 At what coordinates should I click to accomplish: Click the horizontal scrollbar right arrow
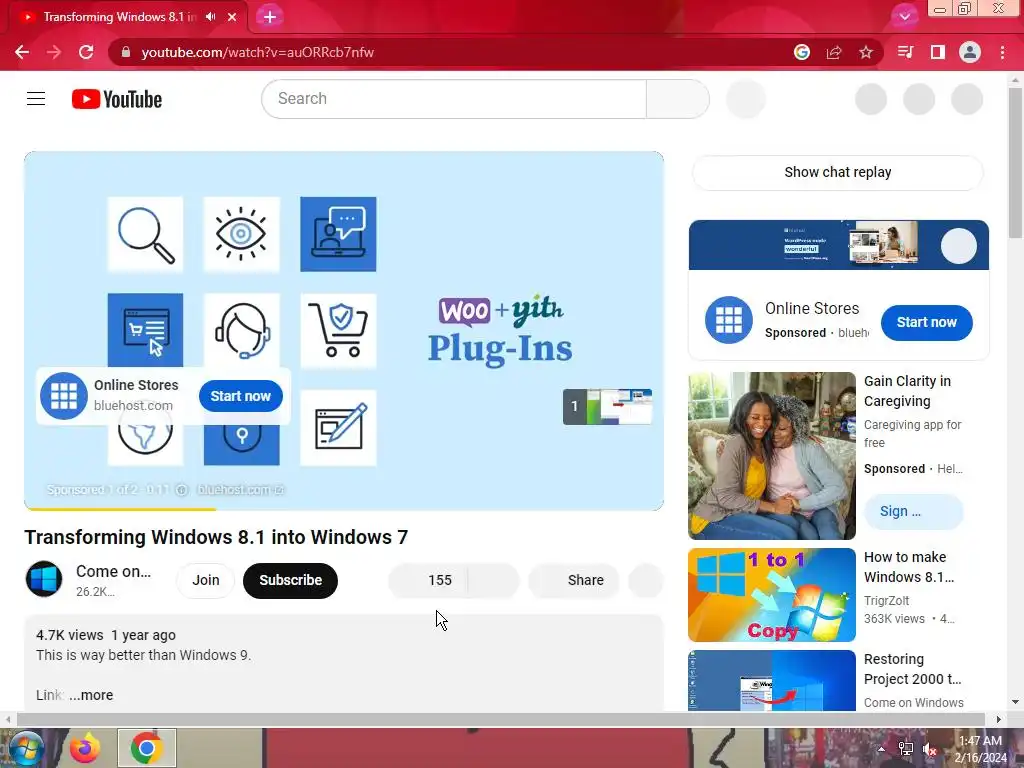[x=998, y=719]
